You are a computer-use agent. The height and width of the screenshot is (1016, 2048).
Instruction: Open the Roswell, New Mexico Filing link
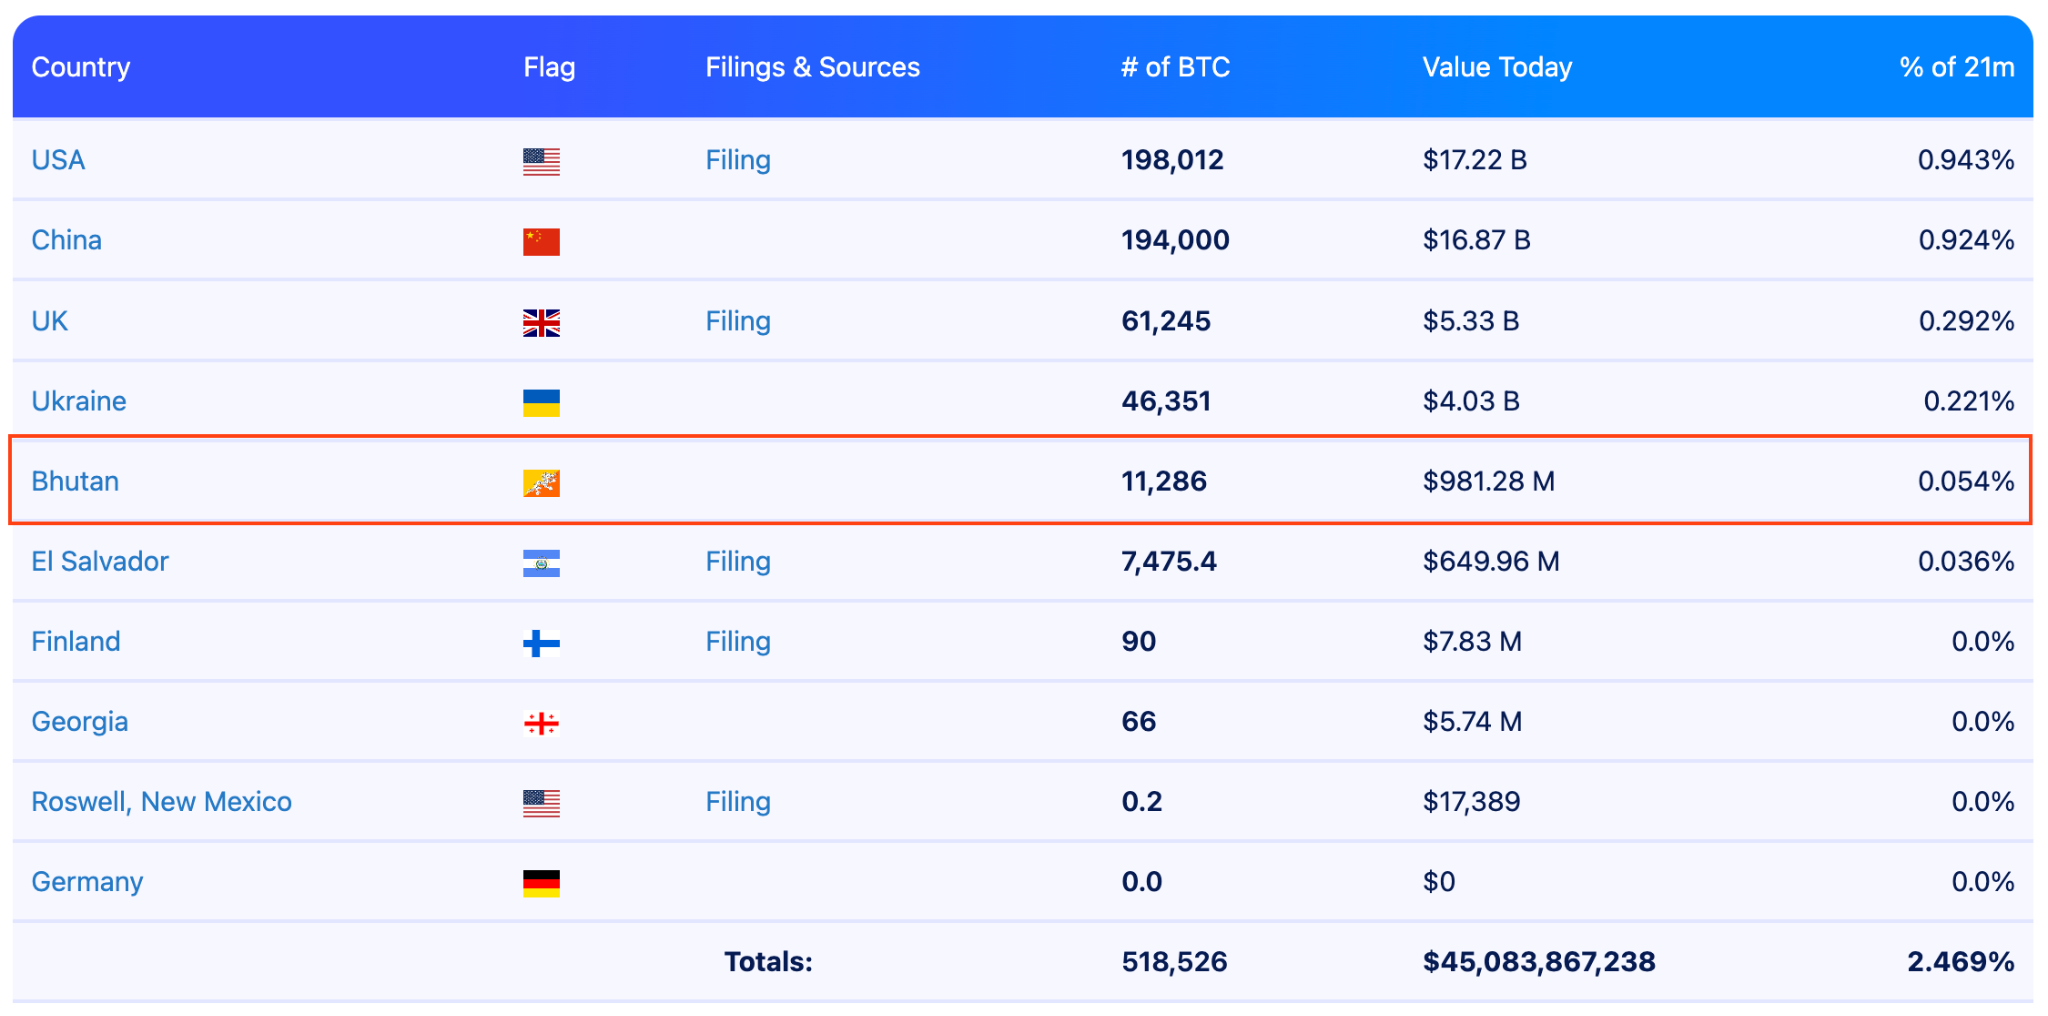(737, 801)
